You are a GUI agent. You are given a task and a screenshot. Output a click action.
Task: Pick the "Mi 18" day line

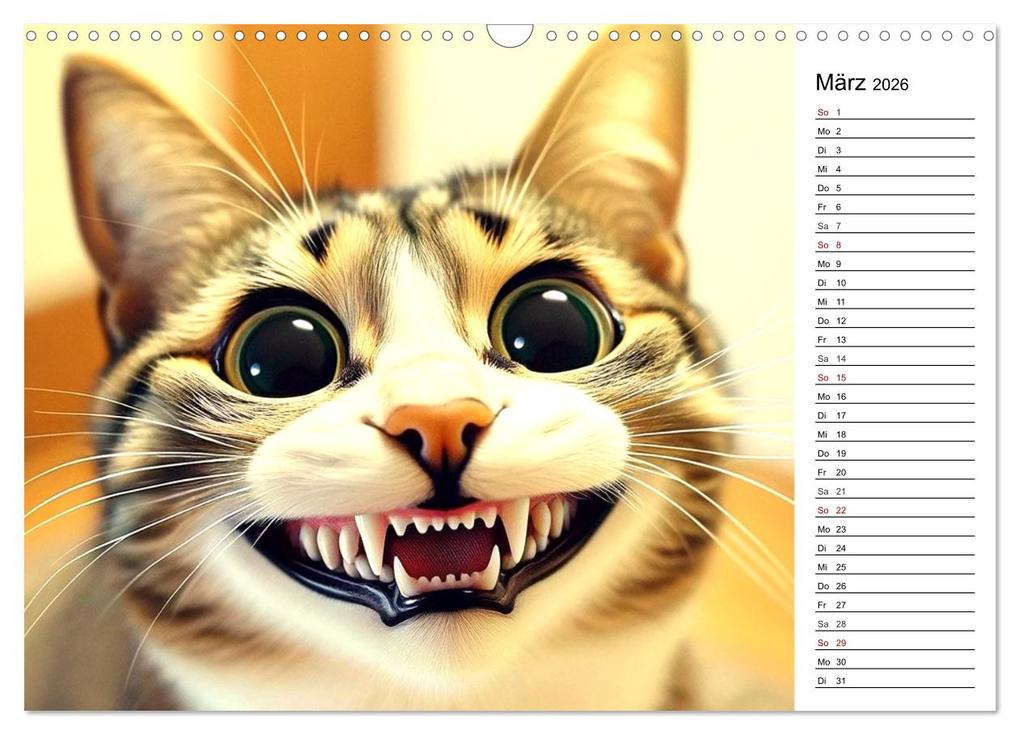pyautogui.click(x=894, y=434)
